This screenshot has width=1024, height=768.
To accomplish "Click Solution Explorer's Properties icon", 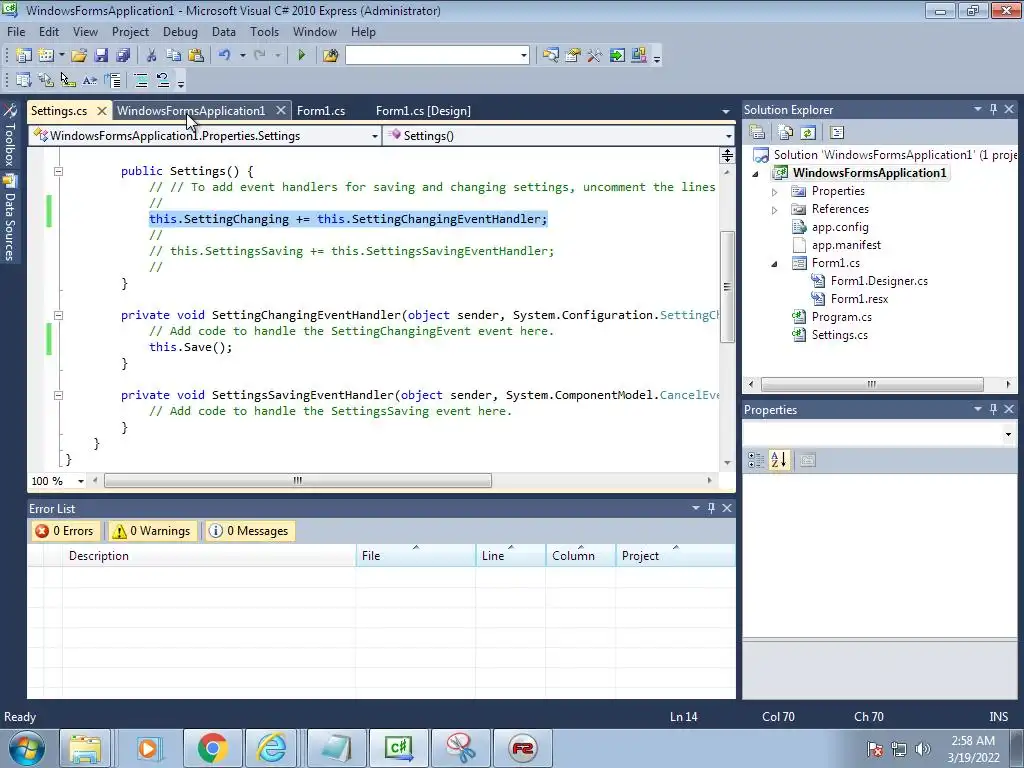I will [x=757, y=133].
